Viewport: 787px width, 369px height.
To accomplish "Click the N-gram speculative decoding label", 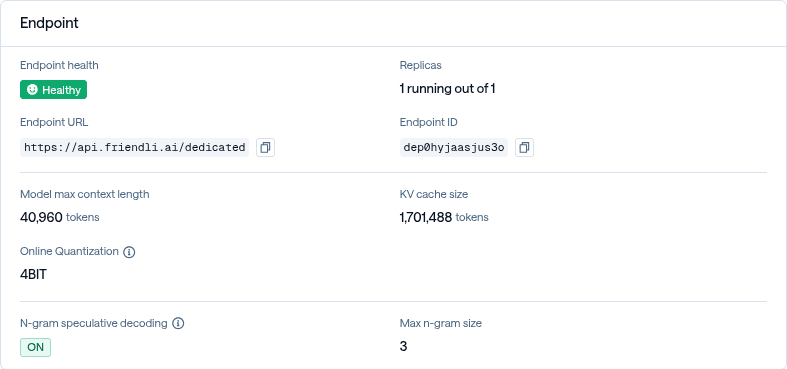I will coord(94,323).
